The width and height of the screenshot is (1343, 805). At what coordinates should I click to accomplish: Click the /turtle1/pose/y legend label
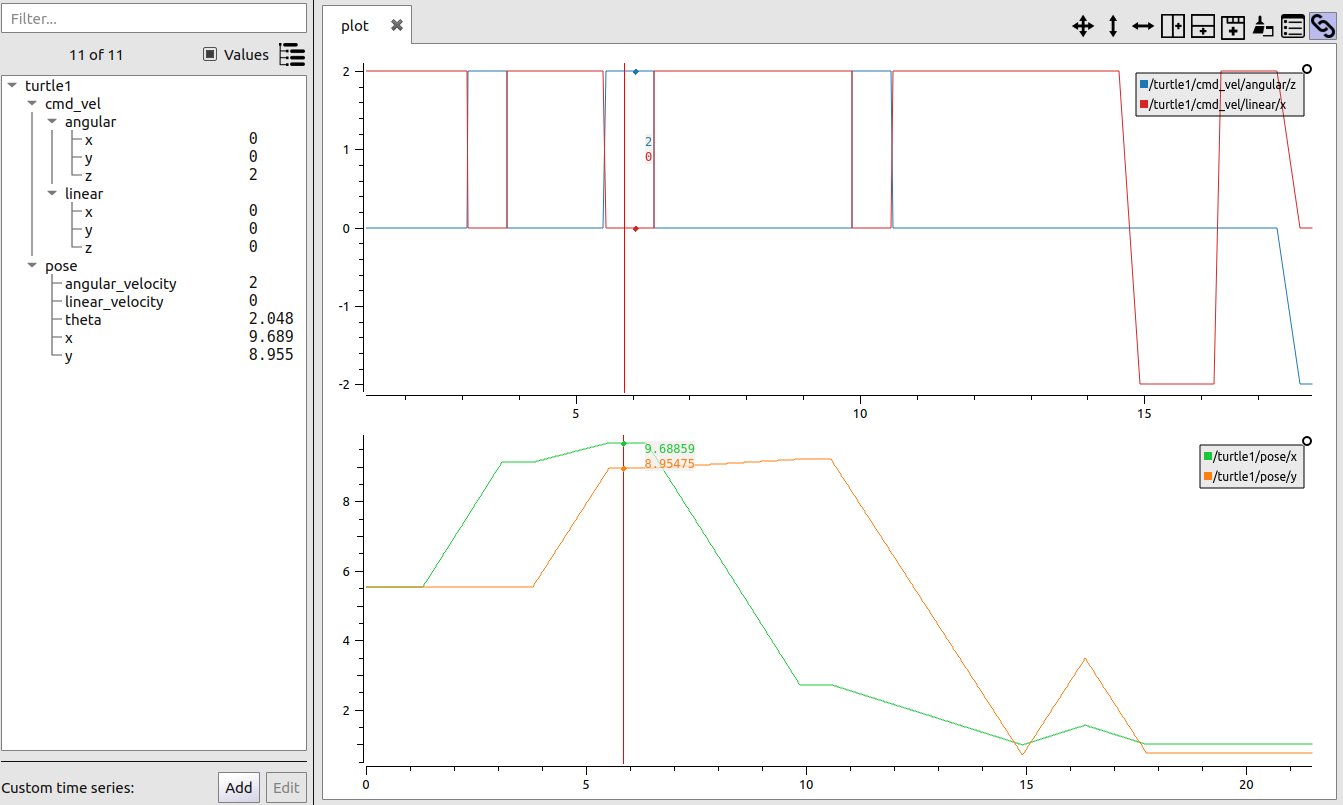coord(1255,476)
